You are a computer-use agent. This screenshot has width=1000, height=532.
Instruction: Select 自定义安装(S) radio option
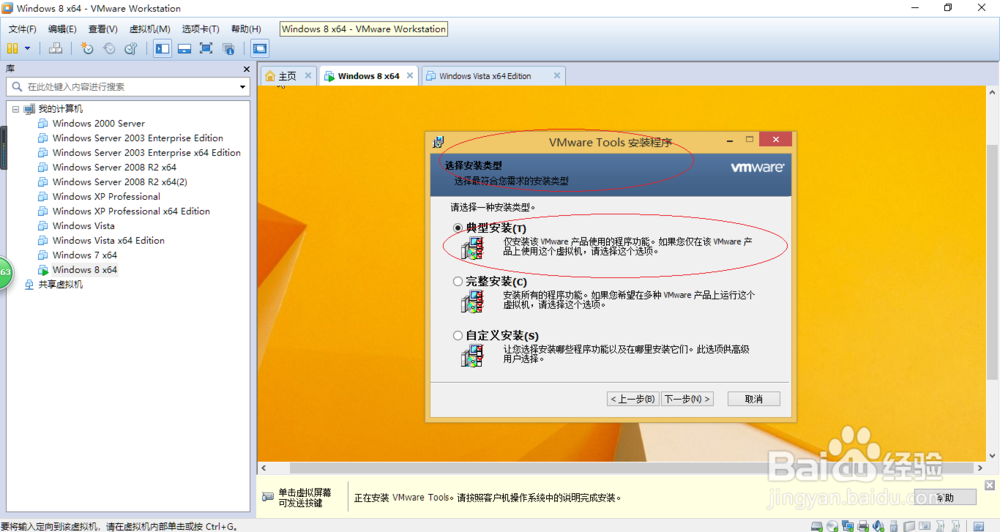click(457, 336)
